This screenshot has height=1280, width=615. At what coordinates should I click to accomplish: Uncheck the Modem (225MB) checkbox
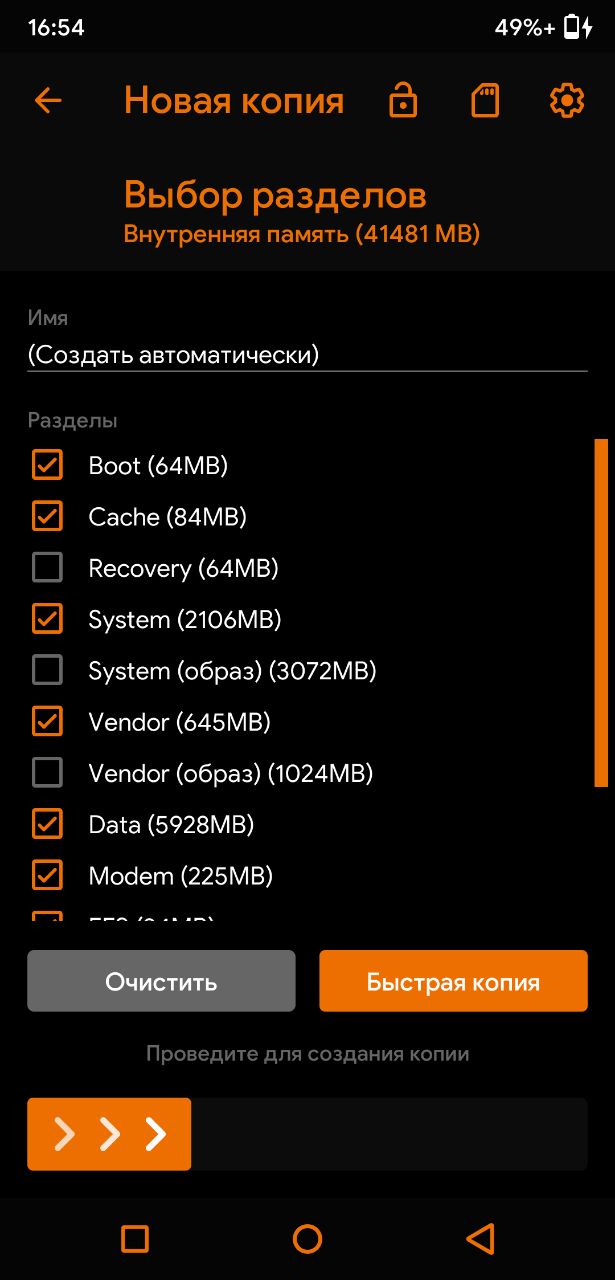[47, 876]
